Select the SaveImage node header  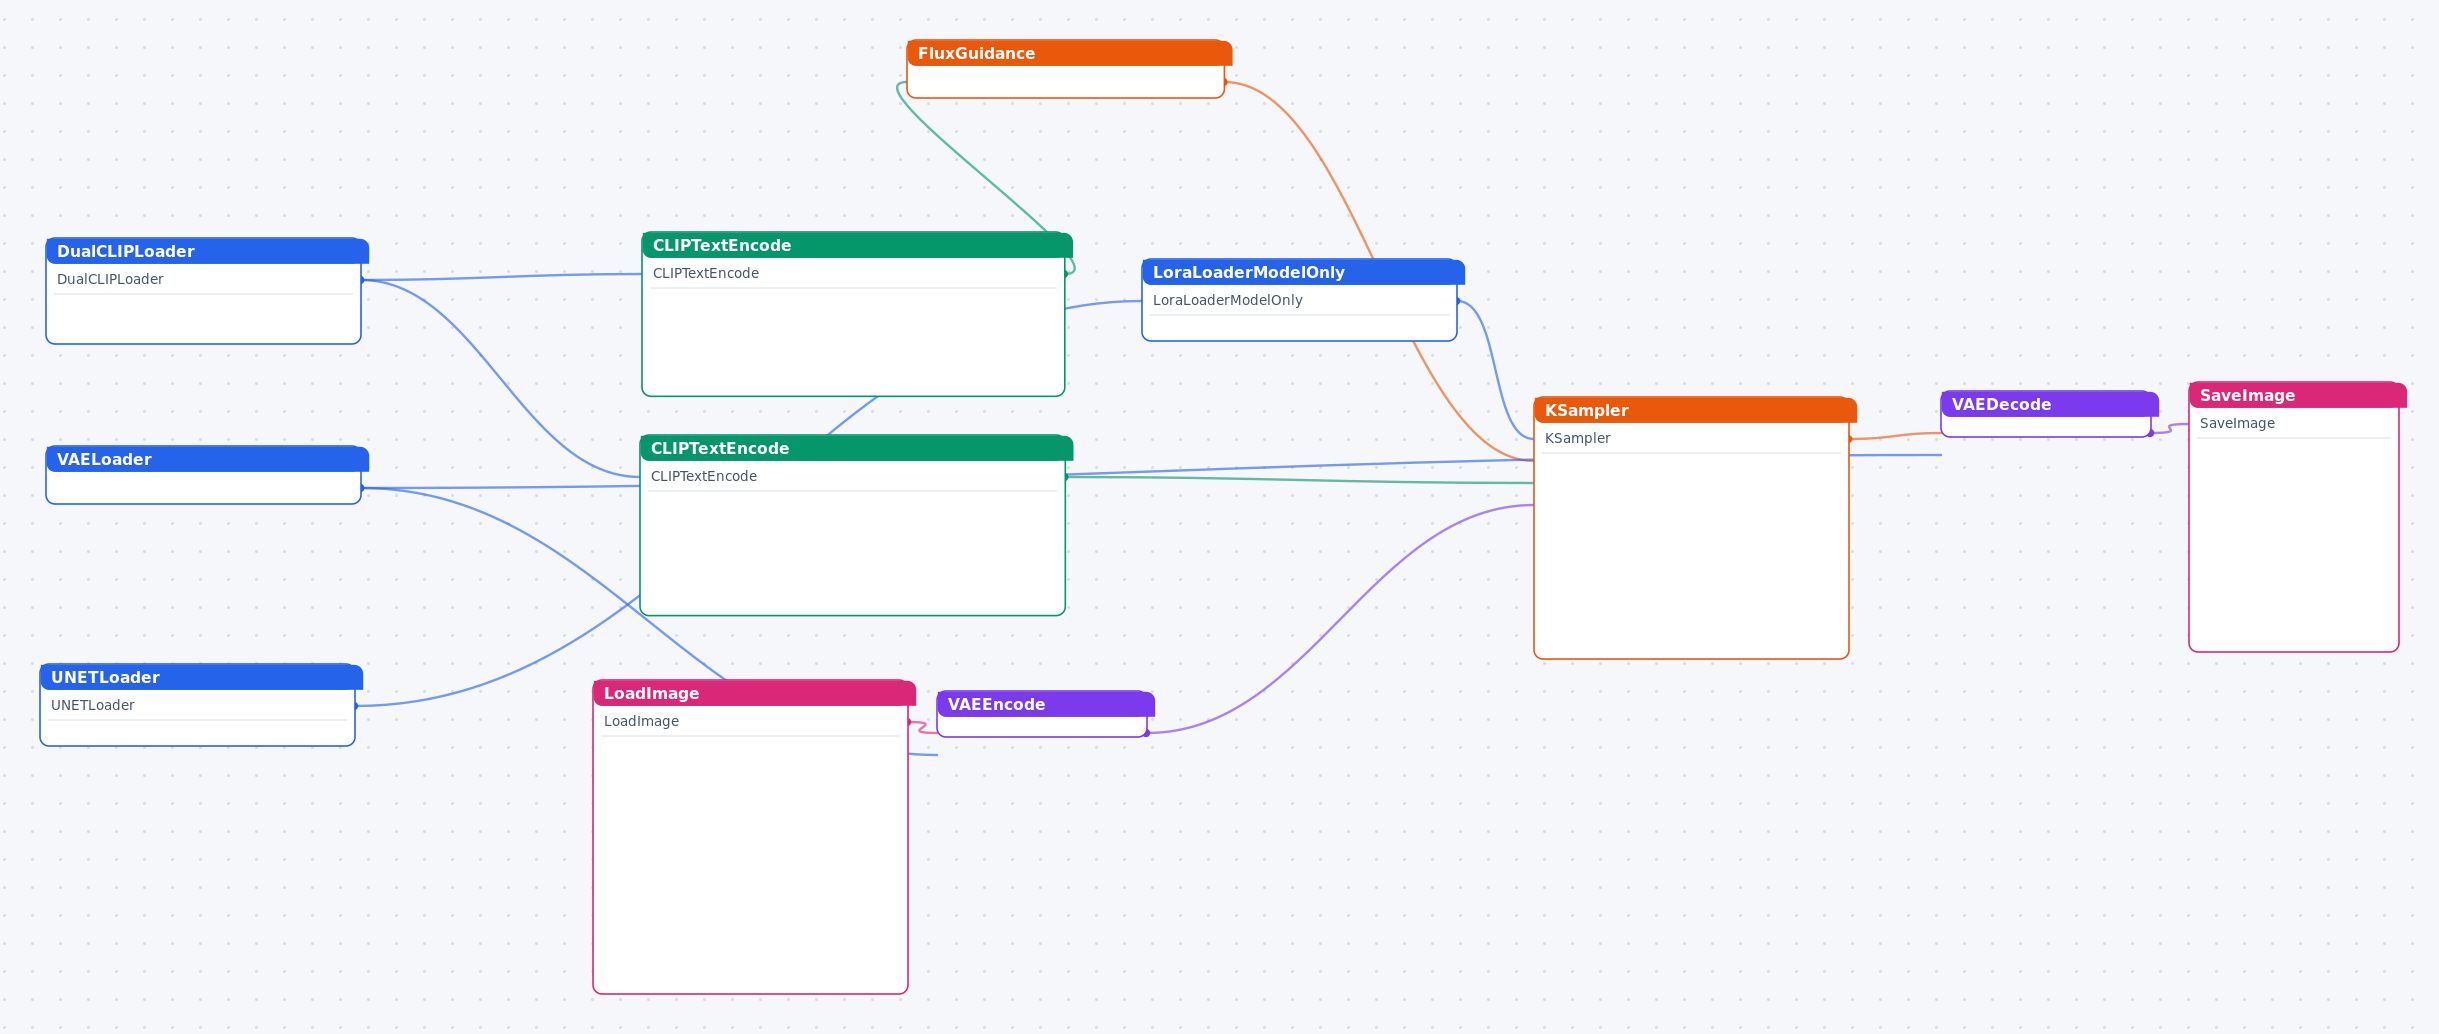point(2298,395)
